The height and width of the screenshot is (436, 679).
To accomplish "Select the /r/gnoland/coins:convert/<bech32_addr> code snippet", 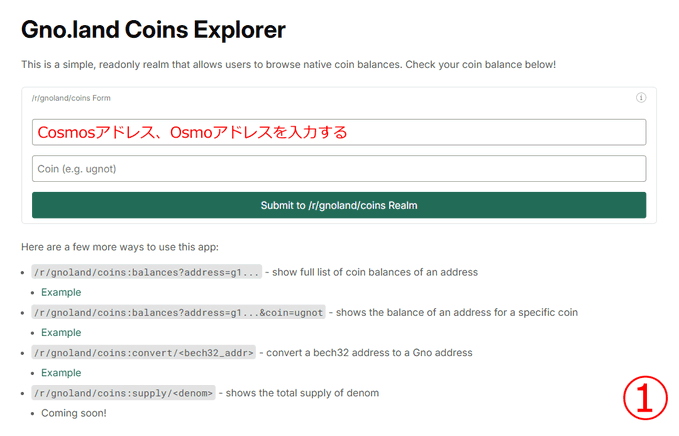I will tap(143, 352).
